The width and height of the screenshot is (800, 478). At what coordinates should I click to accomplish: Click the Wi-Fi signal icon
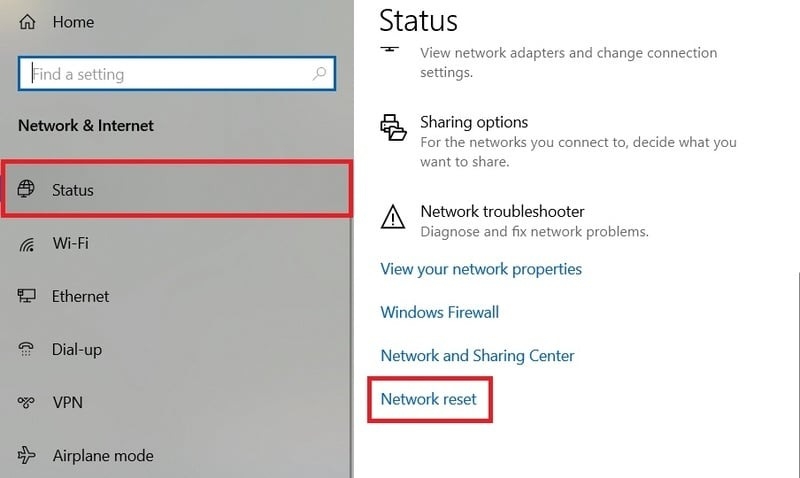coord(27,244)
